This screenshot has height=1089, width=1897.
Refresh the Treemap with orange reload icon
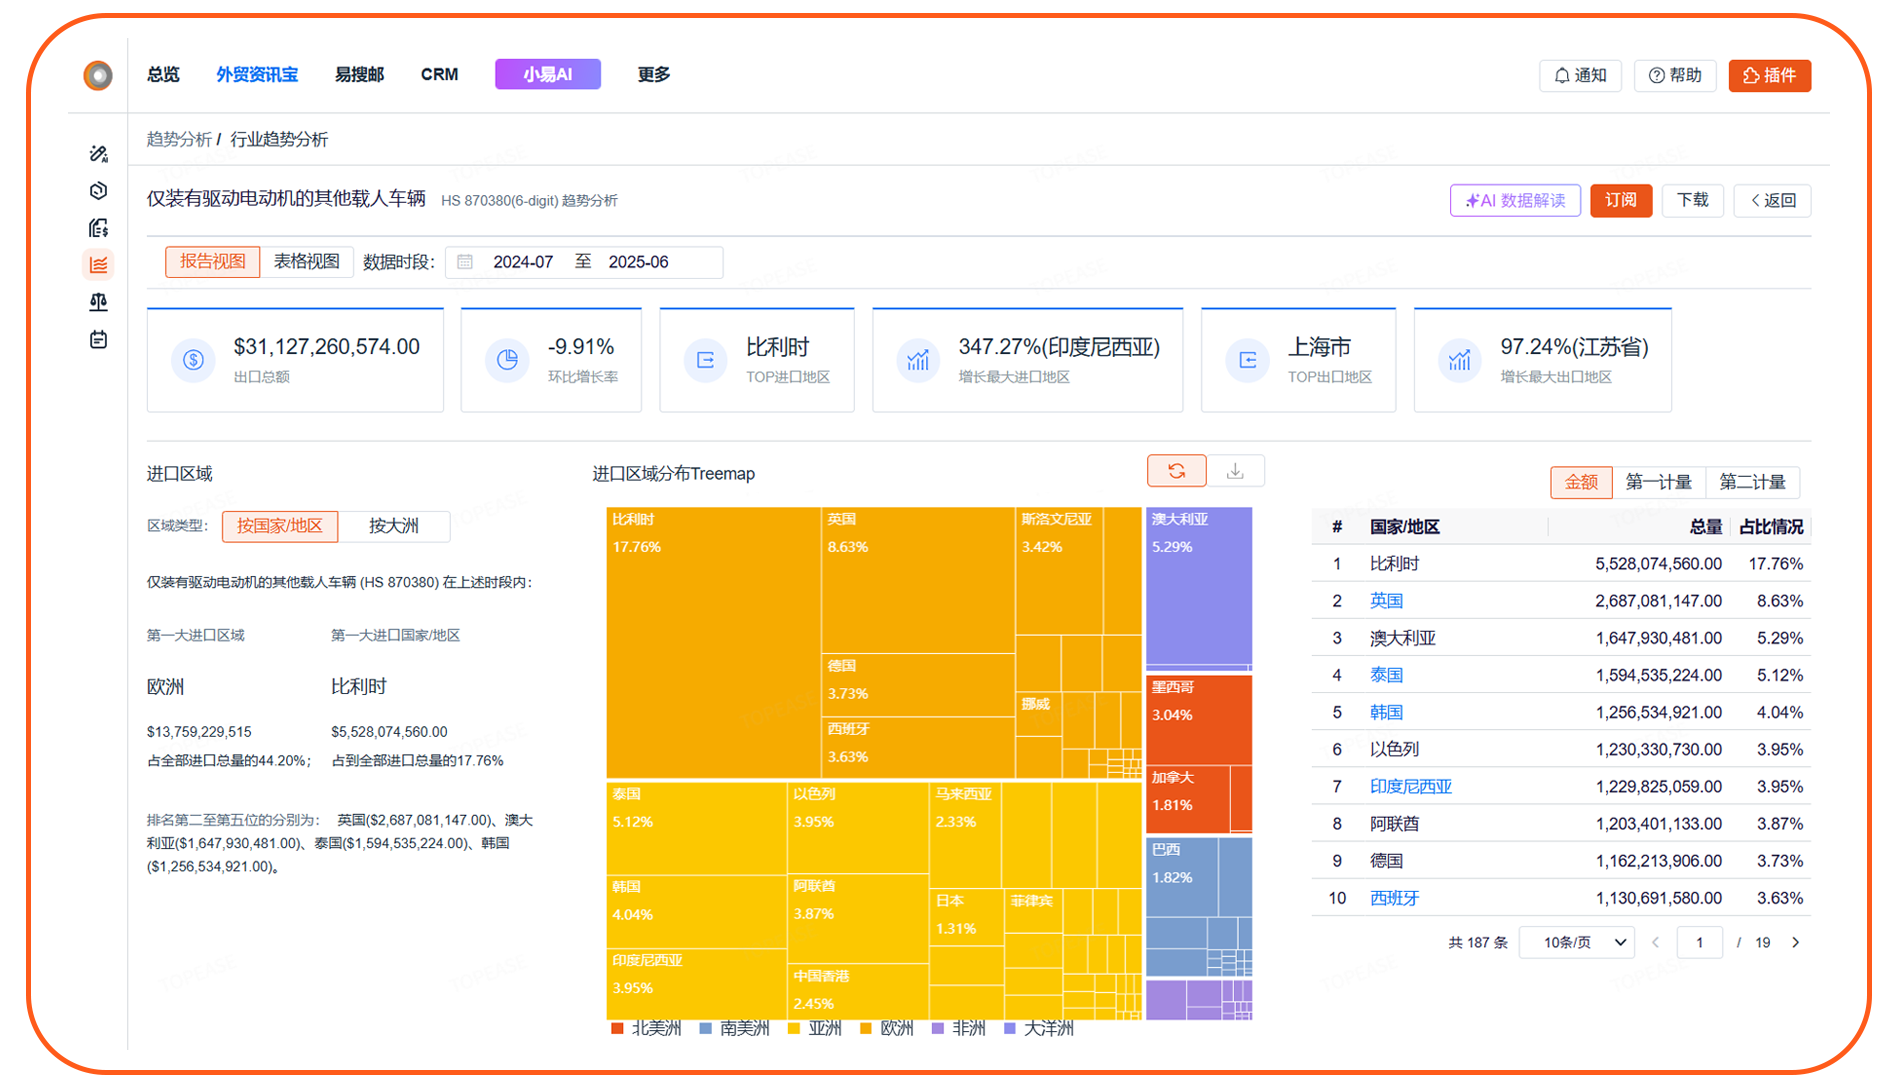click(x=1176, y=471)
